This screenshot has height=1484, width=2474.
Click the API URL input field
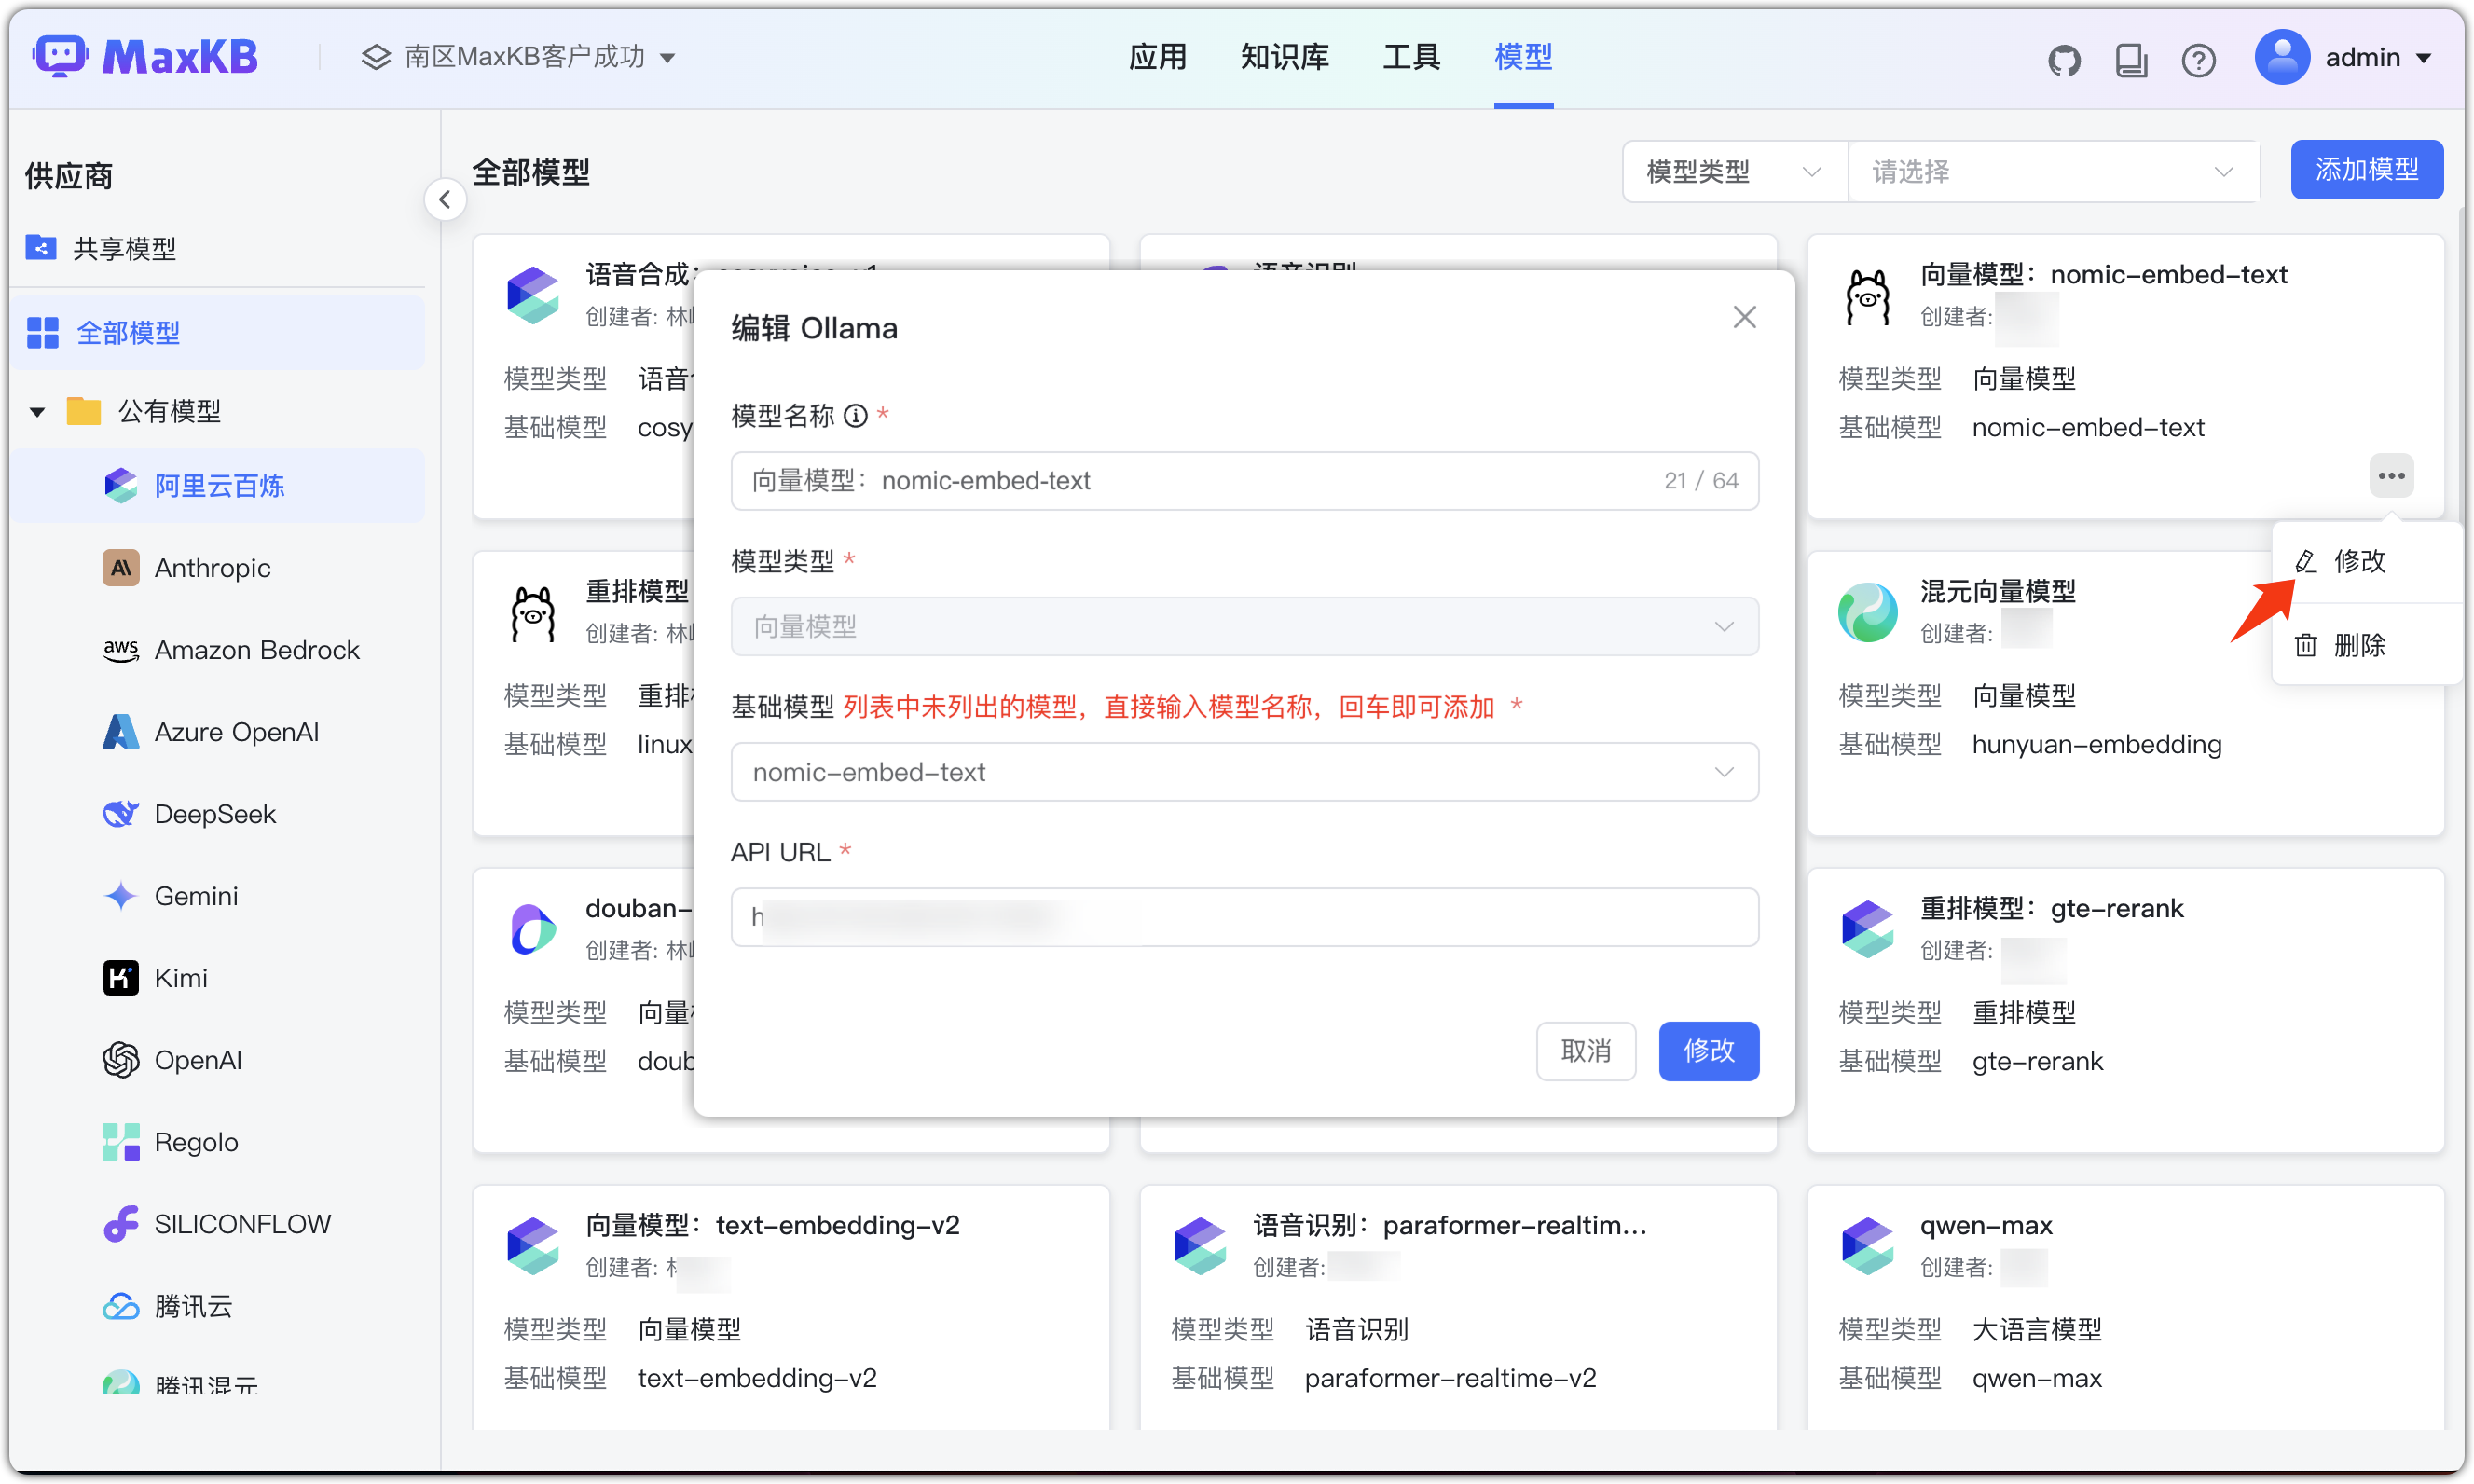[1244, 917]
